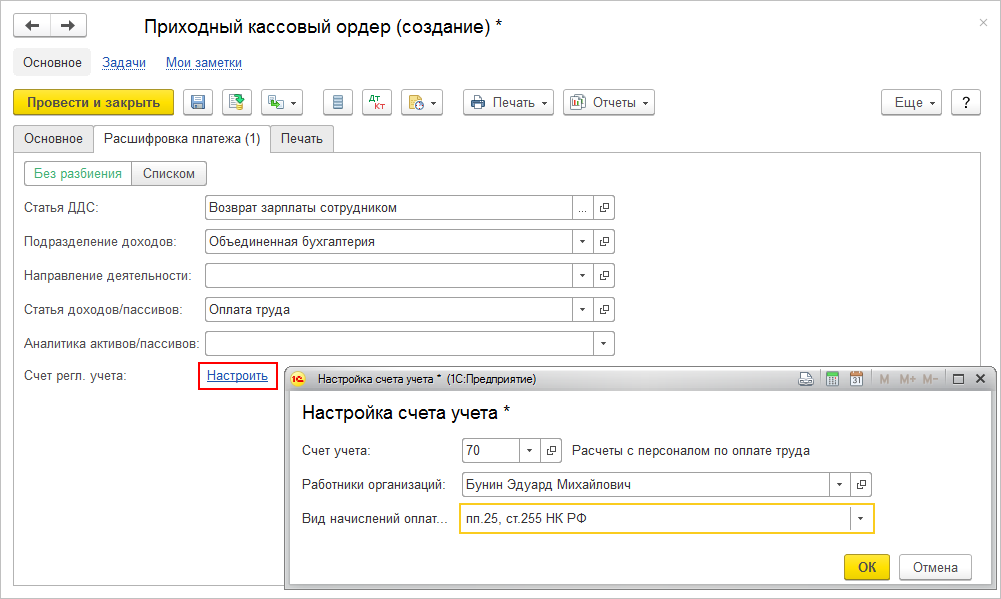Select the Без разбиения mode
Image resolution: width=1001 pixels, height=599 pixels.
[77, 173]
